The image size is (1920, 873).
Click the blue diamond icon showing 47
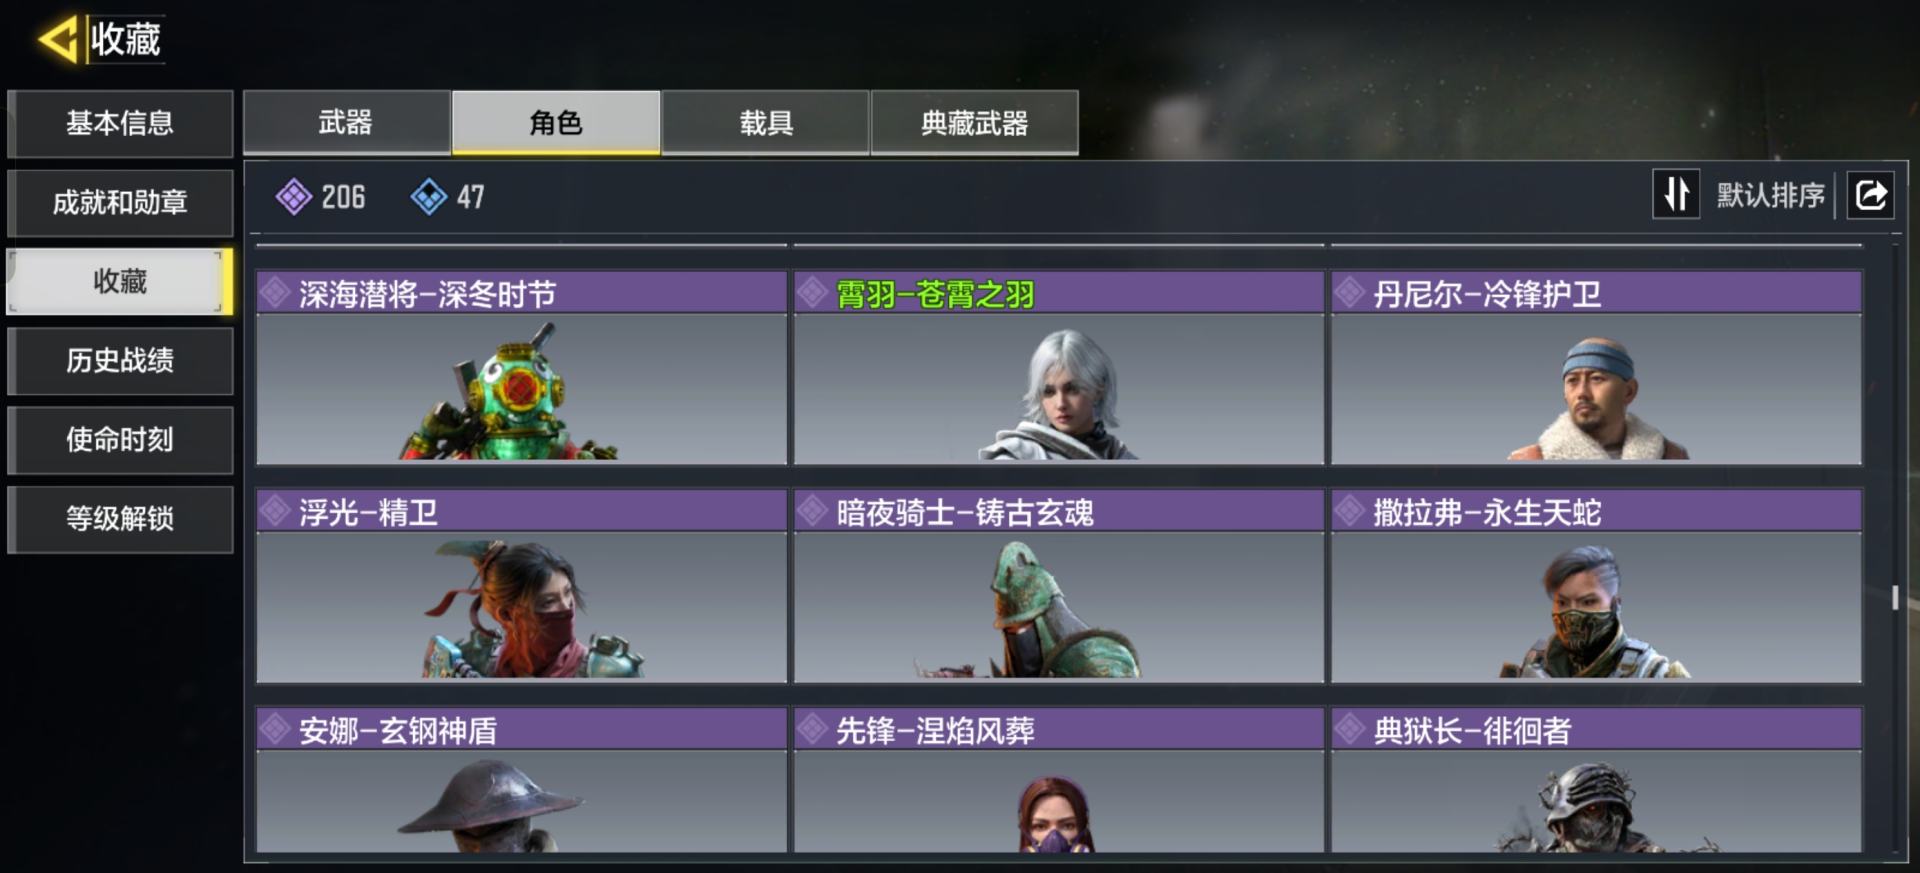pos(429,197)
